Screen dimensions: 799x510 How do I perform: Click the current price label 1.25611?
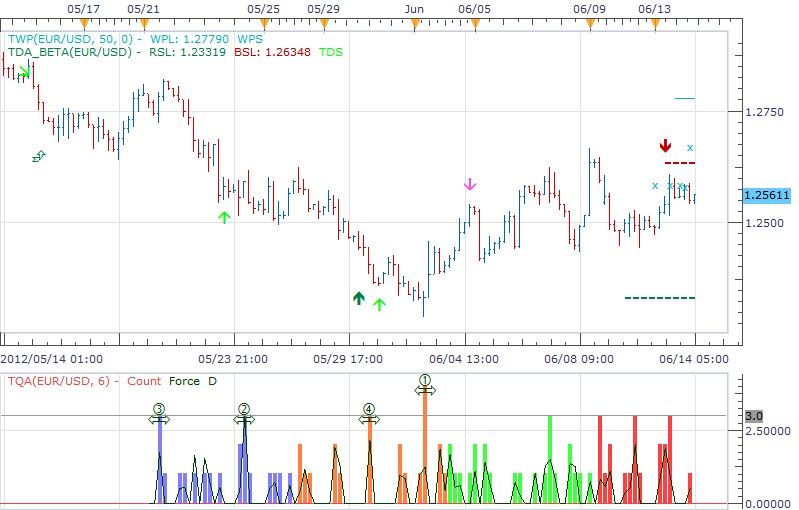pos(766,196)
